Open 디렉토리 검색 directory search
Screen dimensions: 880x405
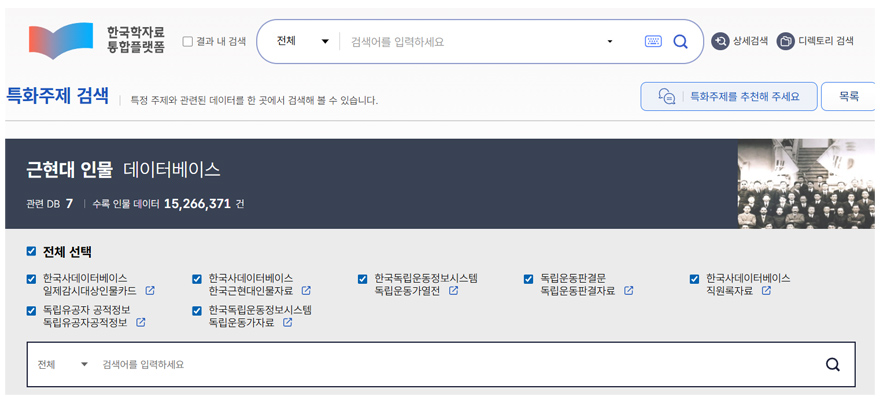click(815, 41)
